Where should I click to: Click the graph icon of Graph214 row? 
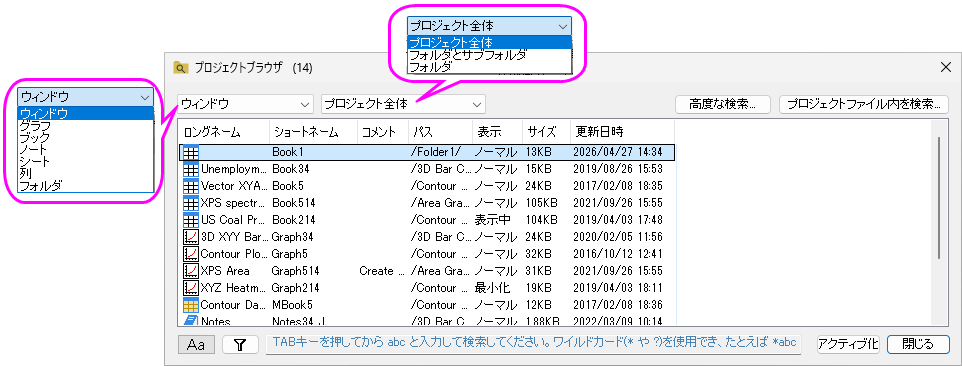191,288
